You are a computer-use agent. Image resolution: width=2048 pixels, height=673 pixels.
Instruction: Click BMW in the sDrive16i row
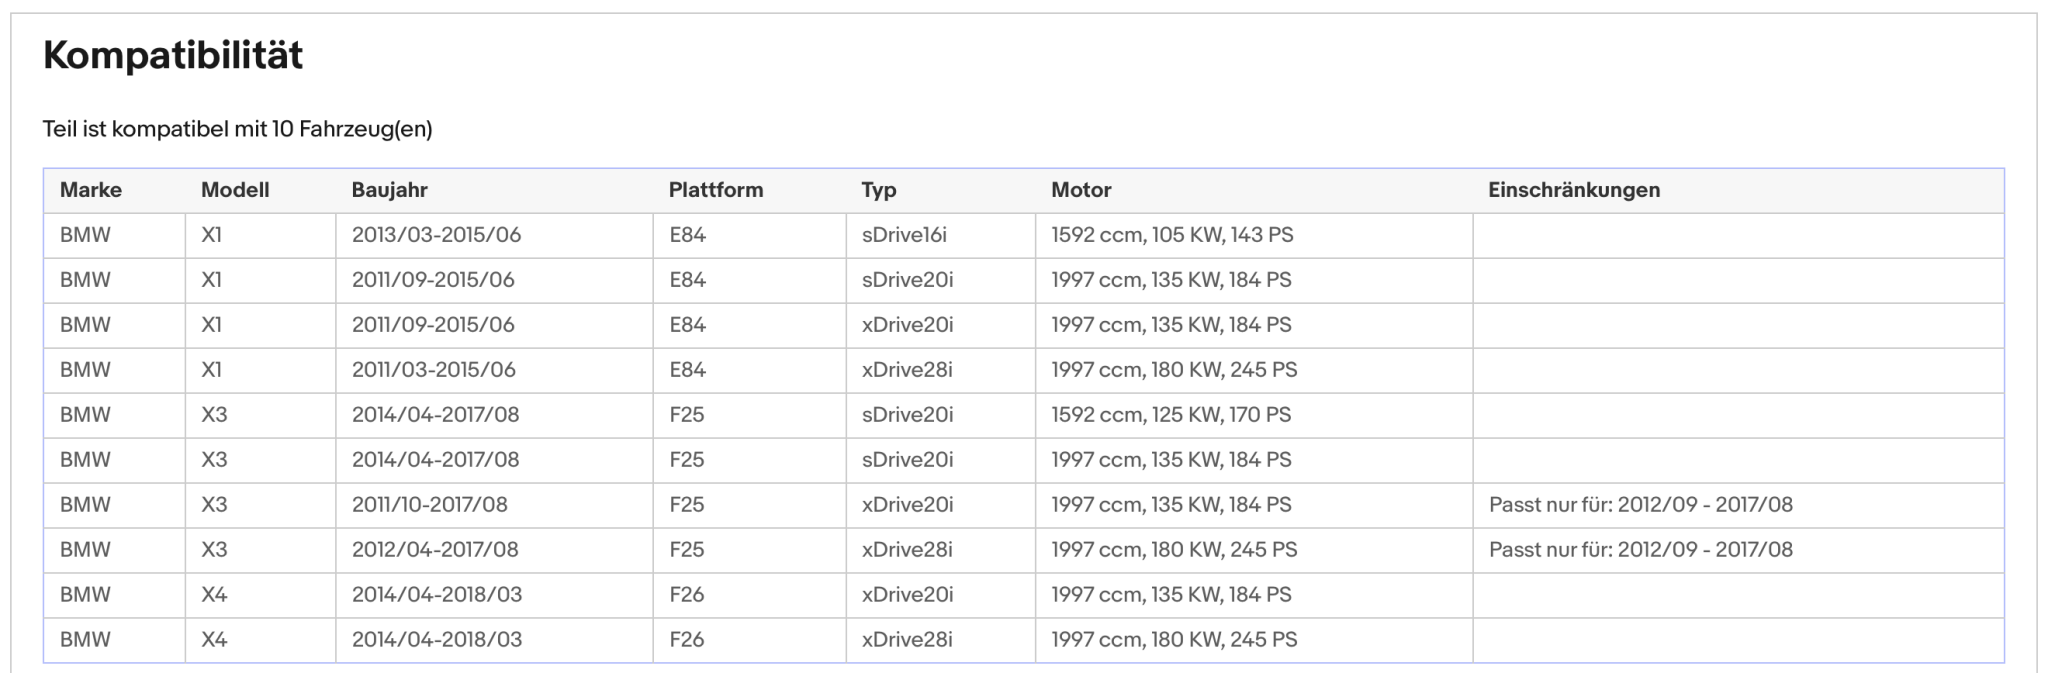[x=85, y=235]
